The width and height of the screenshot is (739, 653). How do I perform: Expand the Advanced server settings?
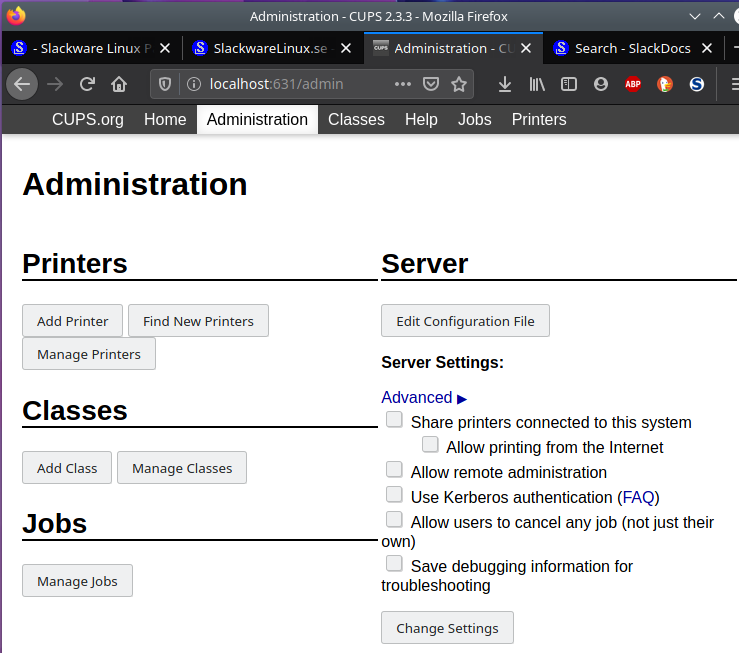coord(424,398)
